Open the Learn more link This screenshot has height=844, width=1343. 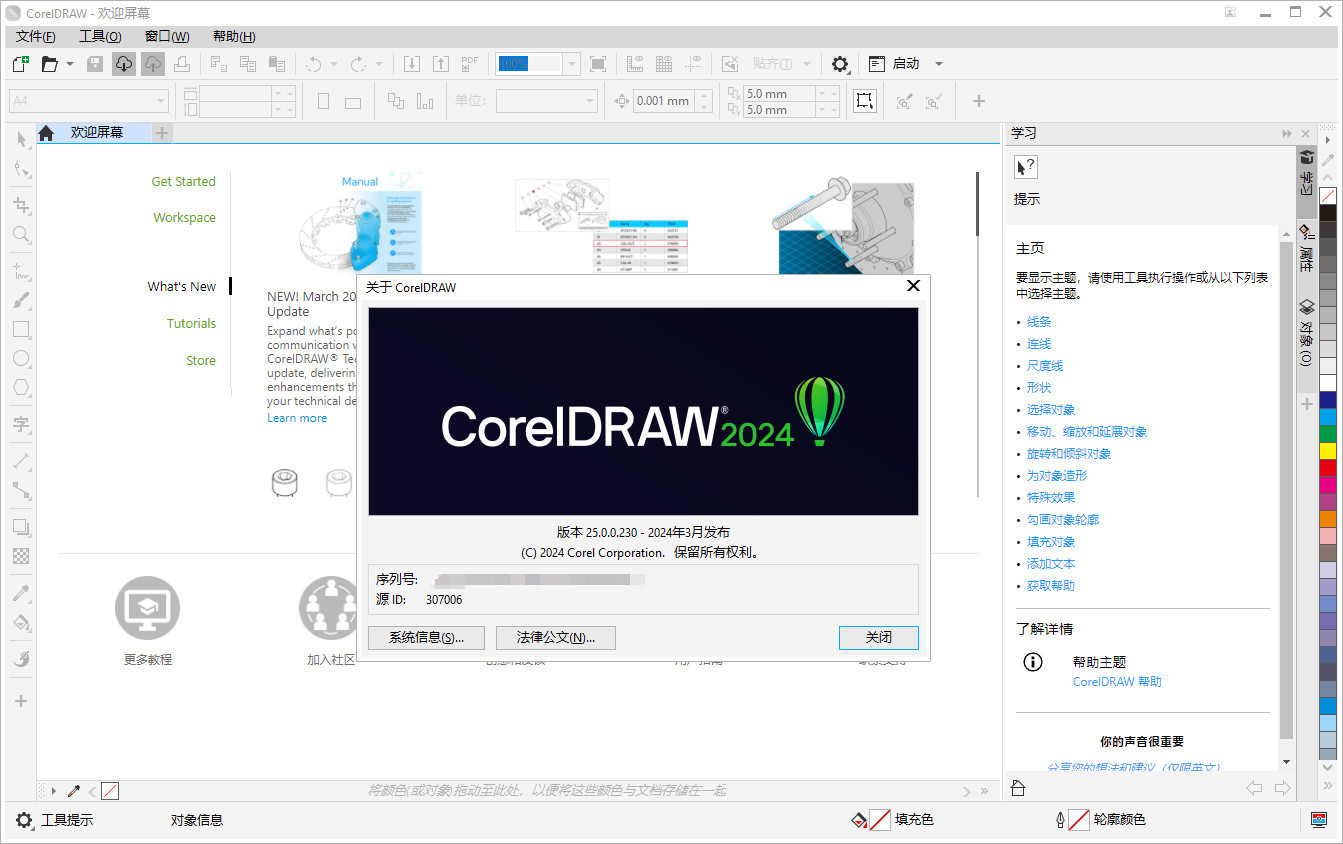[x=297, y=418]
